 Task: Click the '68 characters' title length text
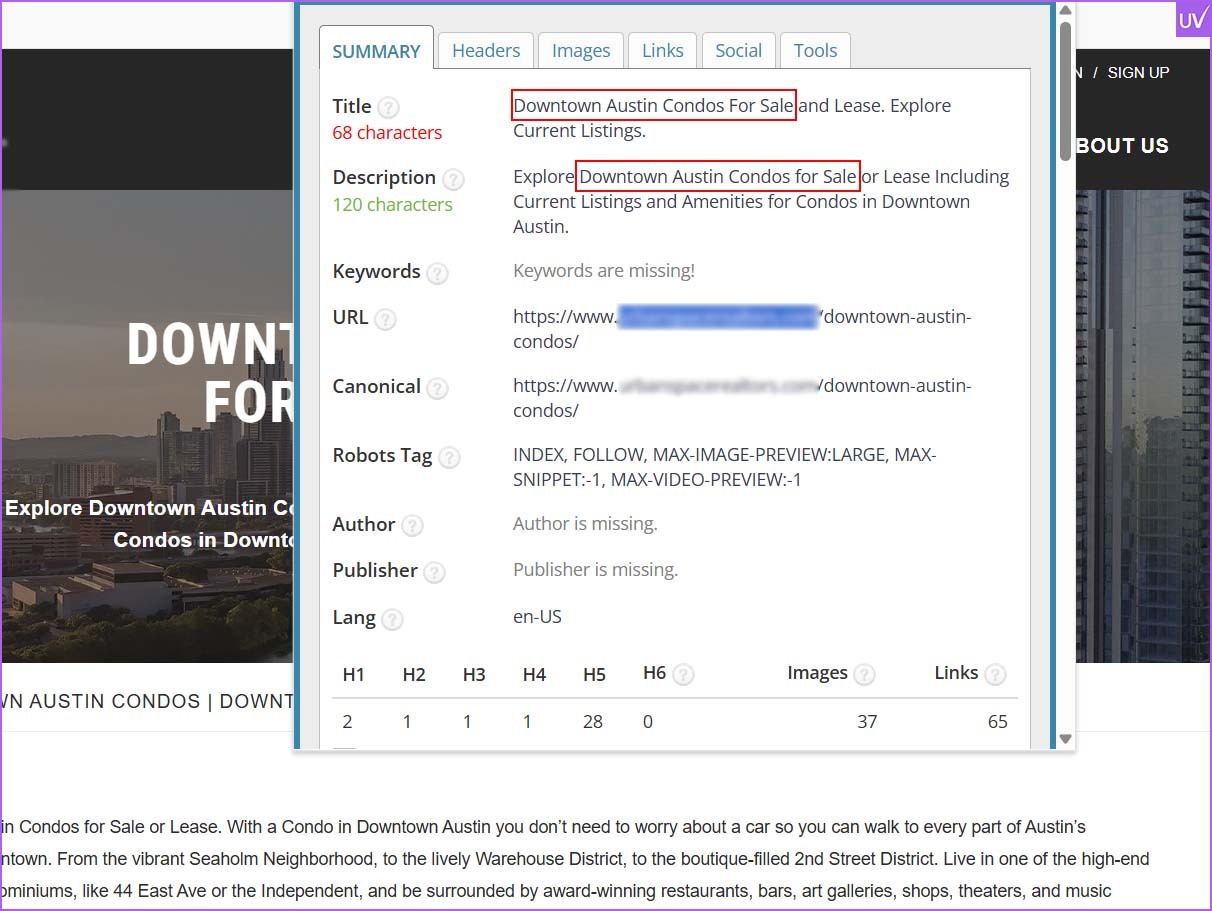tap(387, 133)
